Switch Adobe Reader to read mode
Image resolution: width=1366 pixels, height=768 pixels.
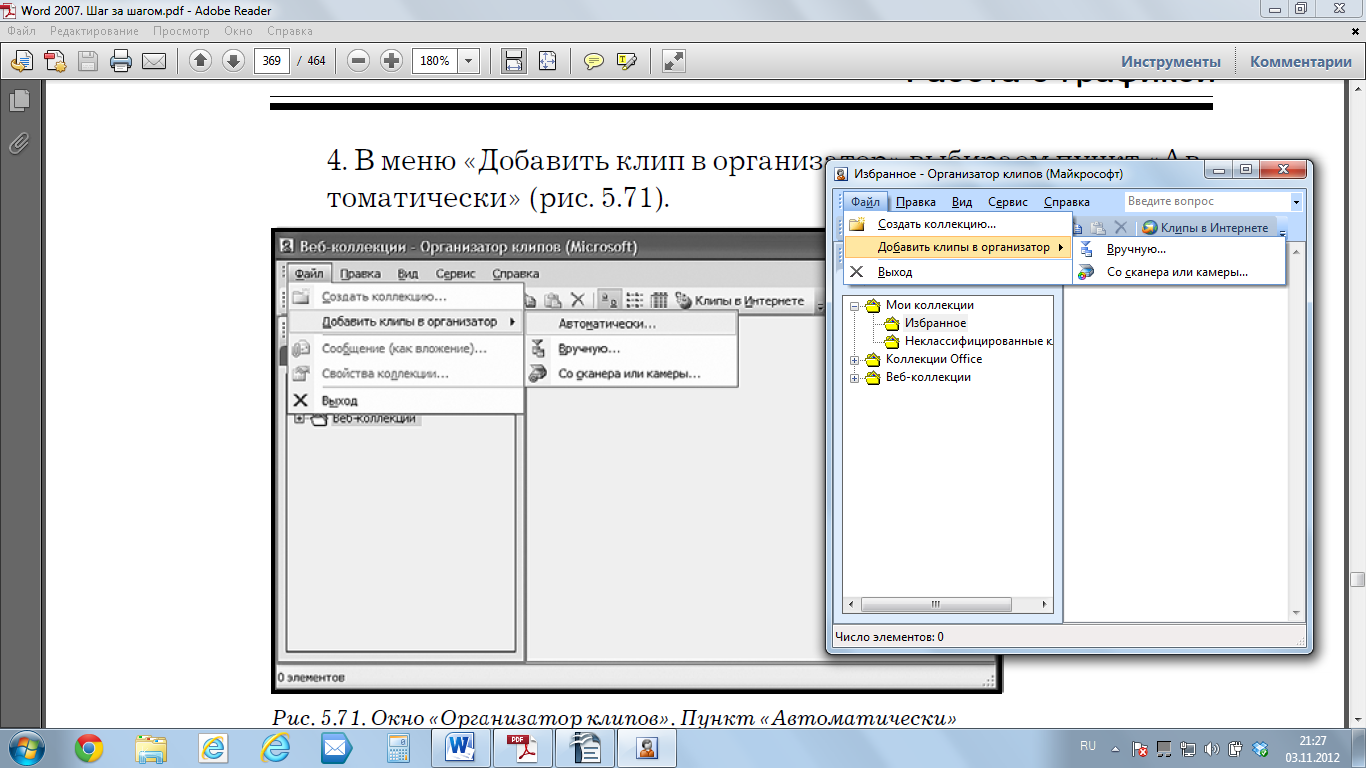673,61
